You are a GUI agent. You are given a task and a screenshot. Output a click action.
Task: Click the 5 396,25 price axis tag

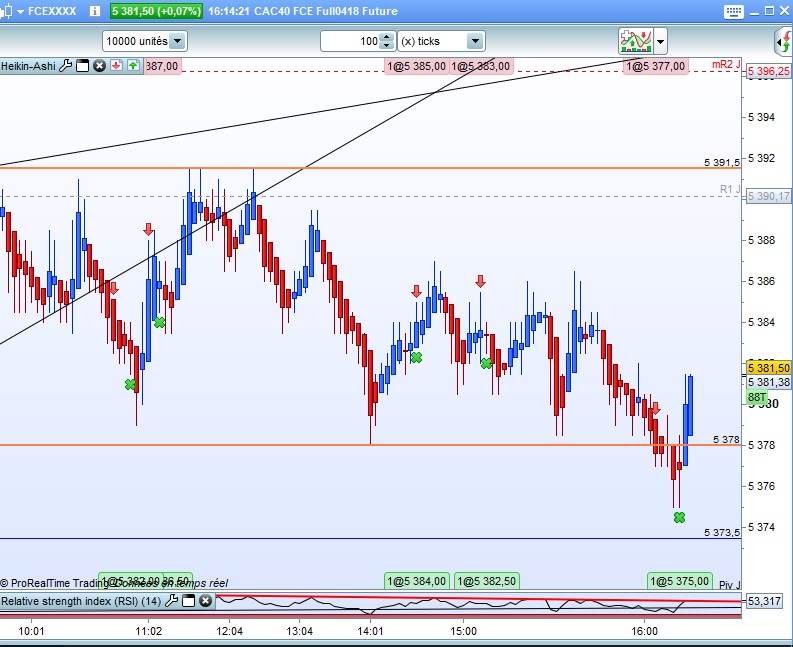[768, 71]
